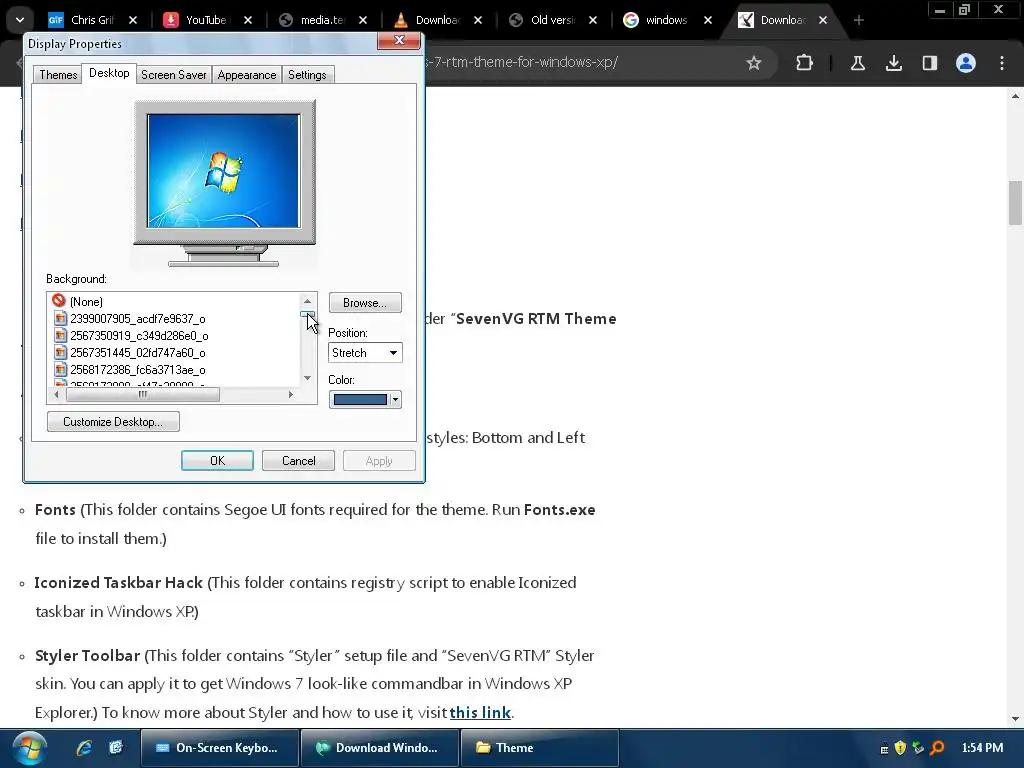This screenshot has width=1024, height=768.
Task: Close the YouTube tab
Action: pos(248,20)
